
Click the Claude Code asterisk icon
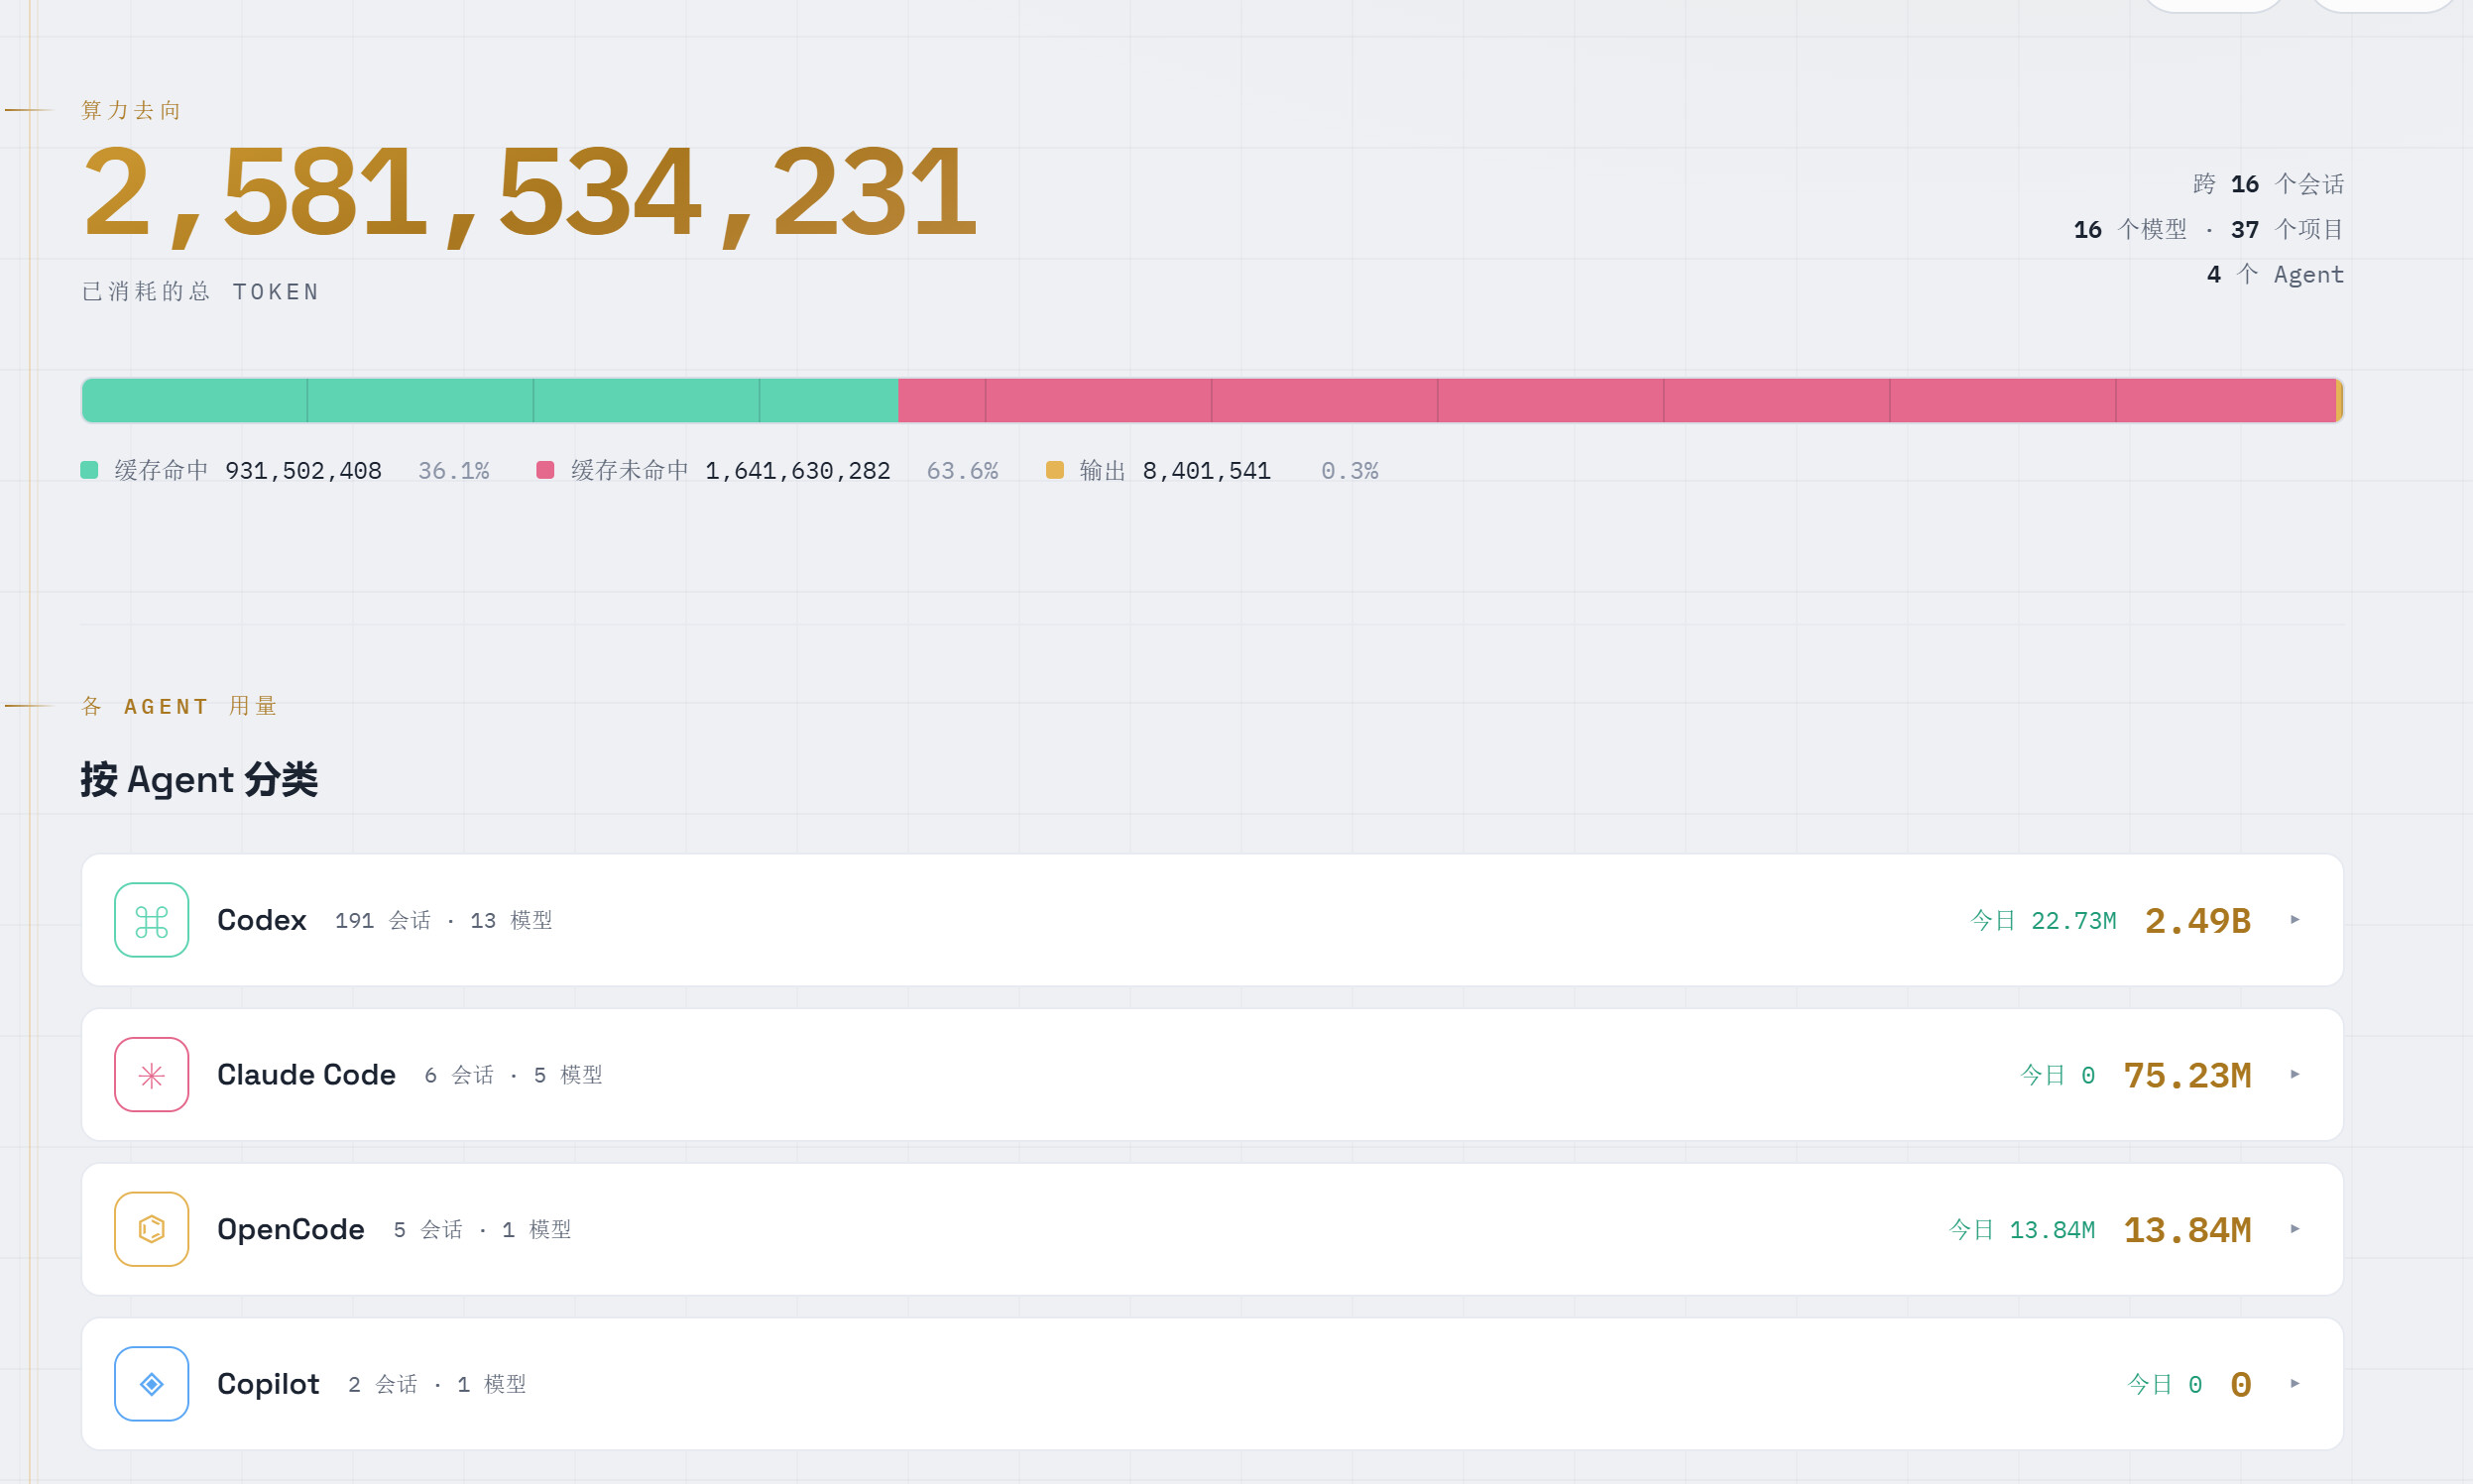151,1075
